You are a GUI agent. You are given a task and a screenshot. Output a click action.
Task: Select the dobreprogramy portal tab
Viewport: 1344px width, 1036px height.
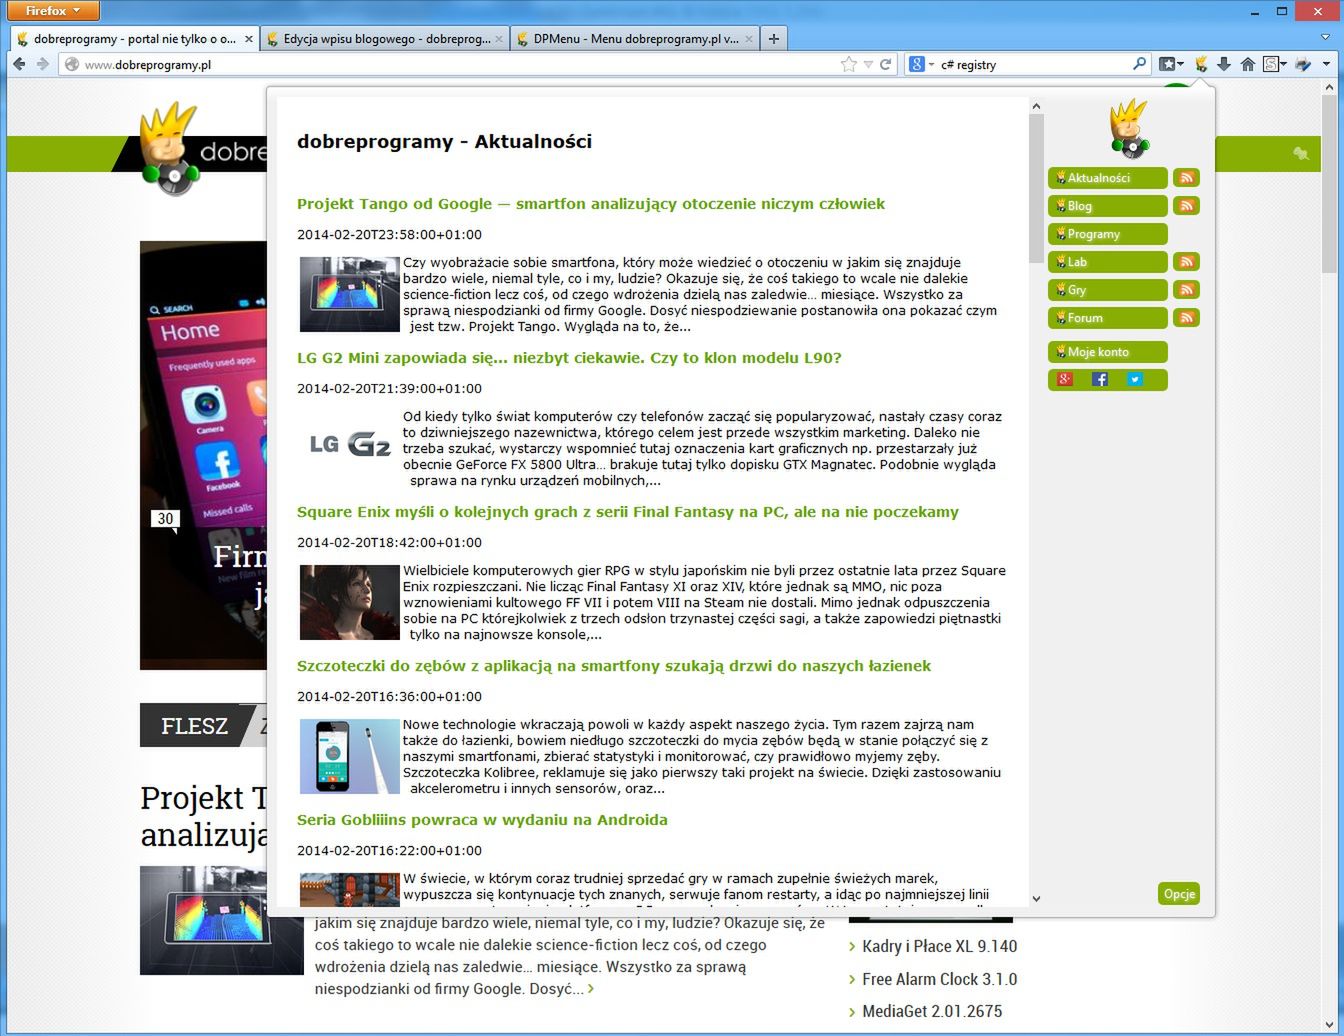point(134,39)
